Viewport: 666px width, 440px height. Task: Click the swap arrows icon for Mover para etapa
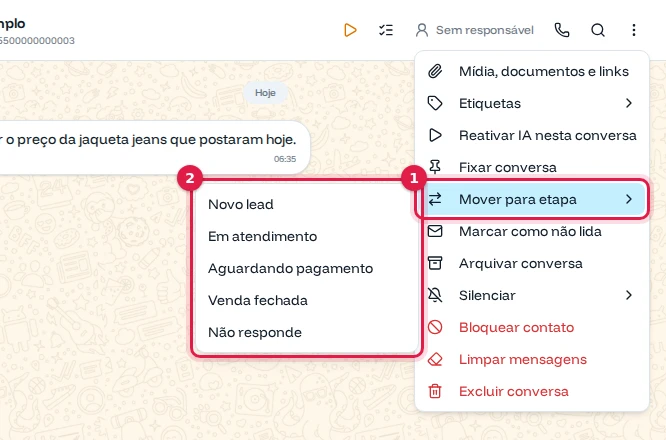pyautogui.click(x=435, y=199)
